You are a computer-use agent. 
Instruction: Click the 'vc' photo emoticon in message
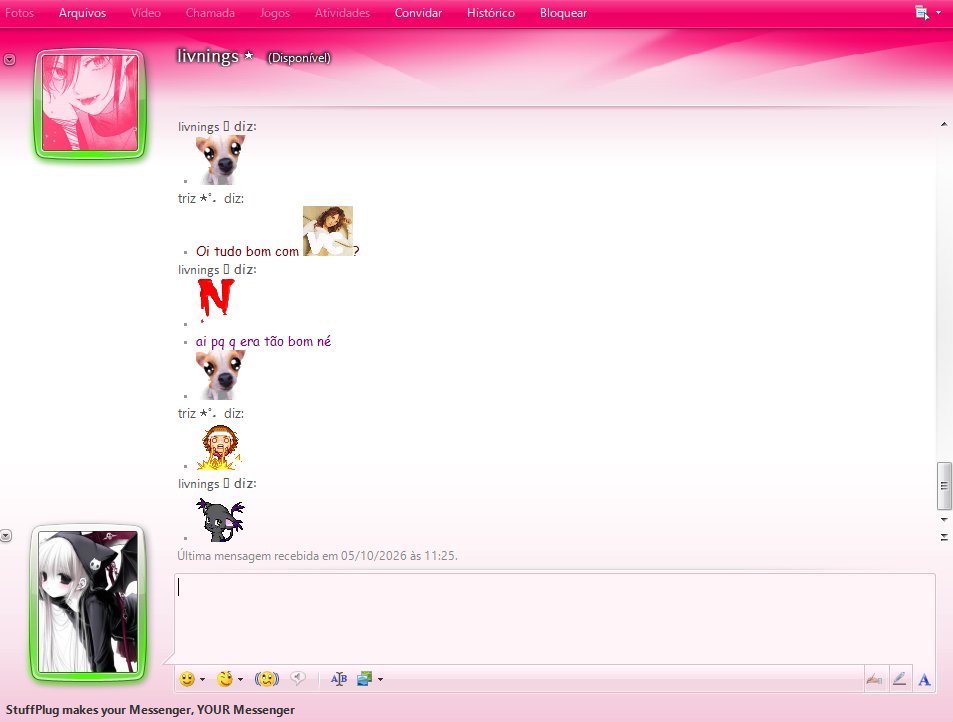pyautogui.click(x=328, y=231)
